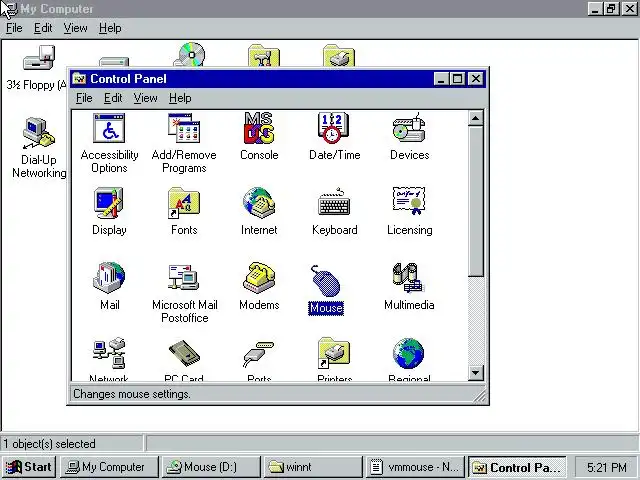Select the MS-DOS Console icon

pyautogui.click(x=259, y=128)
